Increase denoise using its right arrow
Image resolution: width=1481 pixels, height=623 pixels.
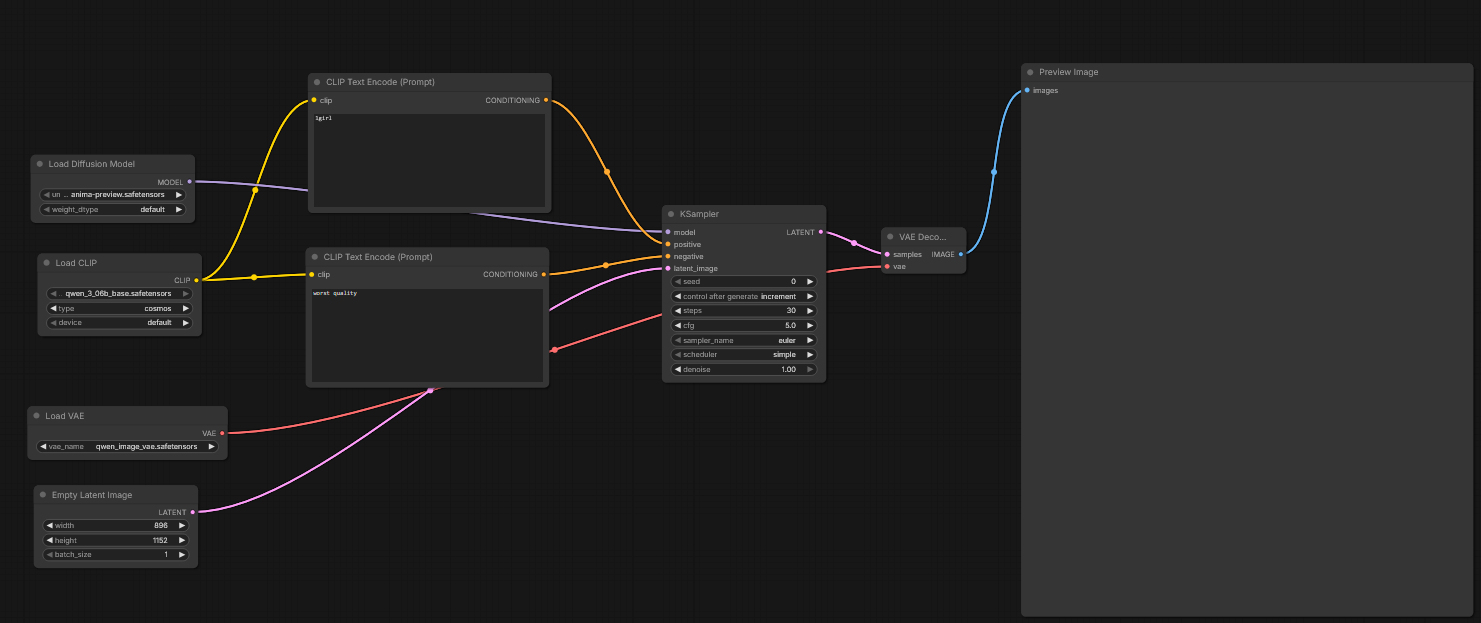(810, 369)
